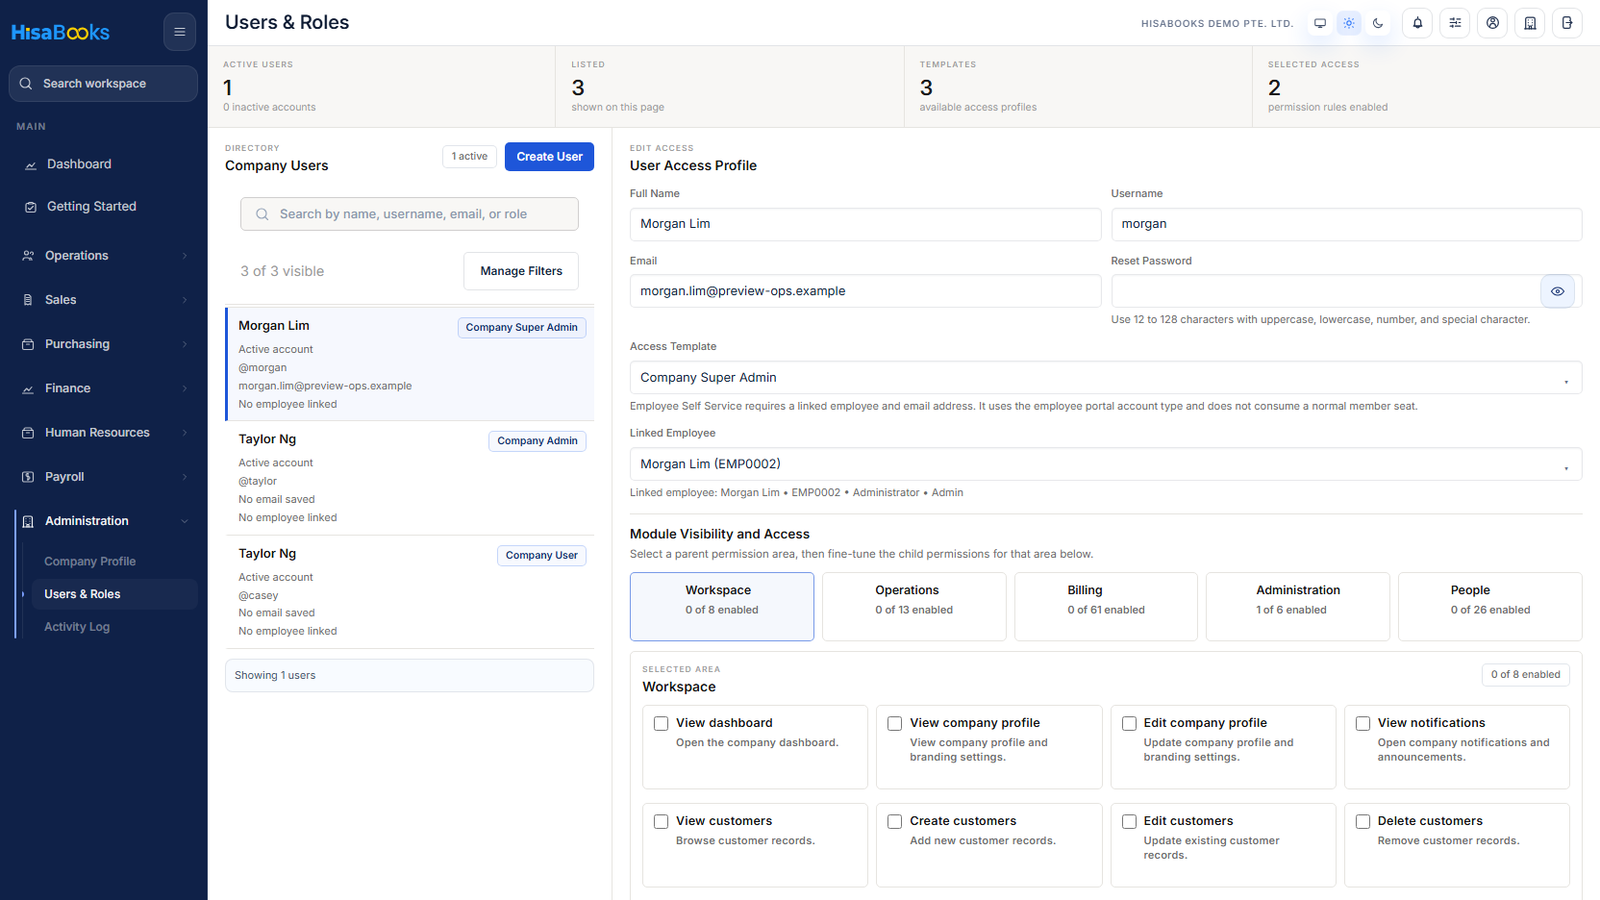Select light theme sun icon
Viewport: 1600px width, 900px height.
point(1349,23)
